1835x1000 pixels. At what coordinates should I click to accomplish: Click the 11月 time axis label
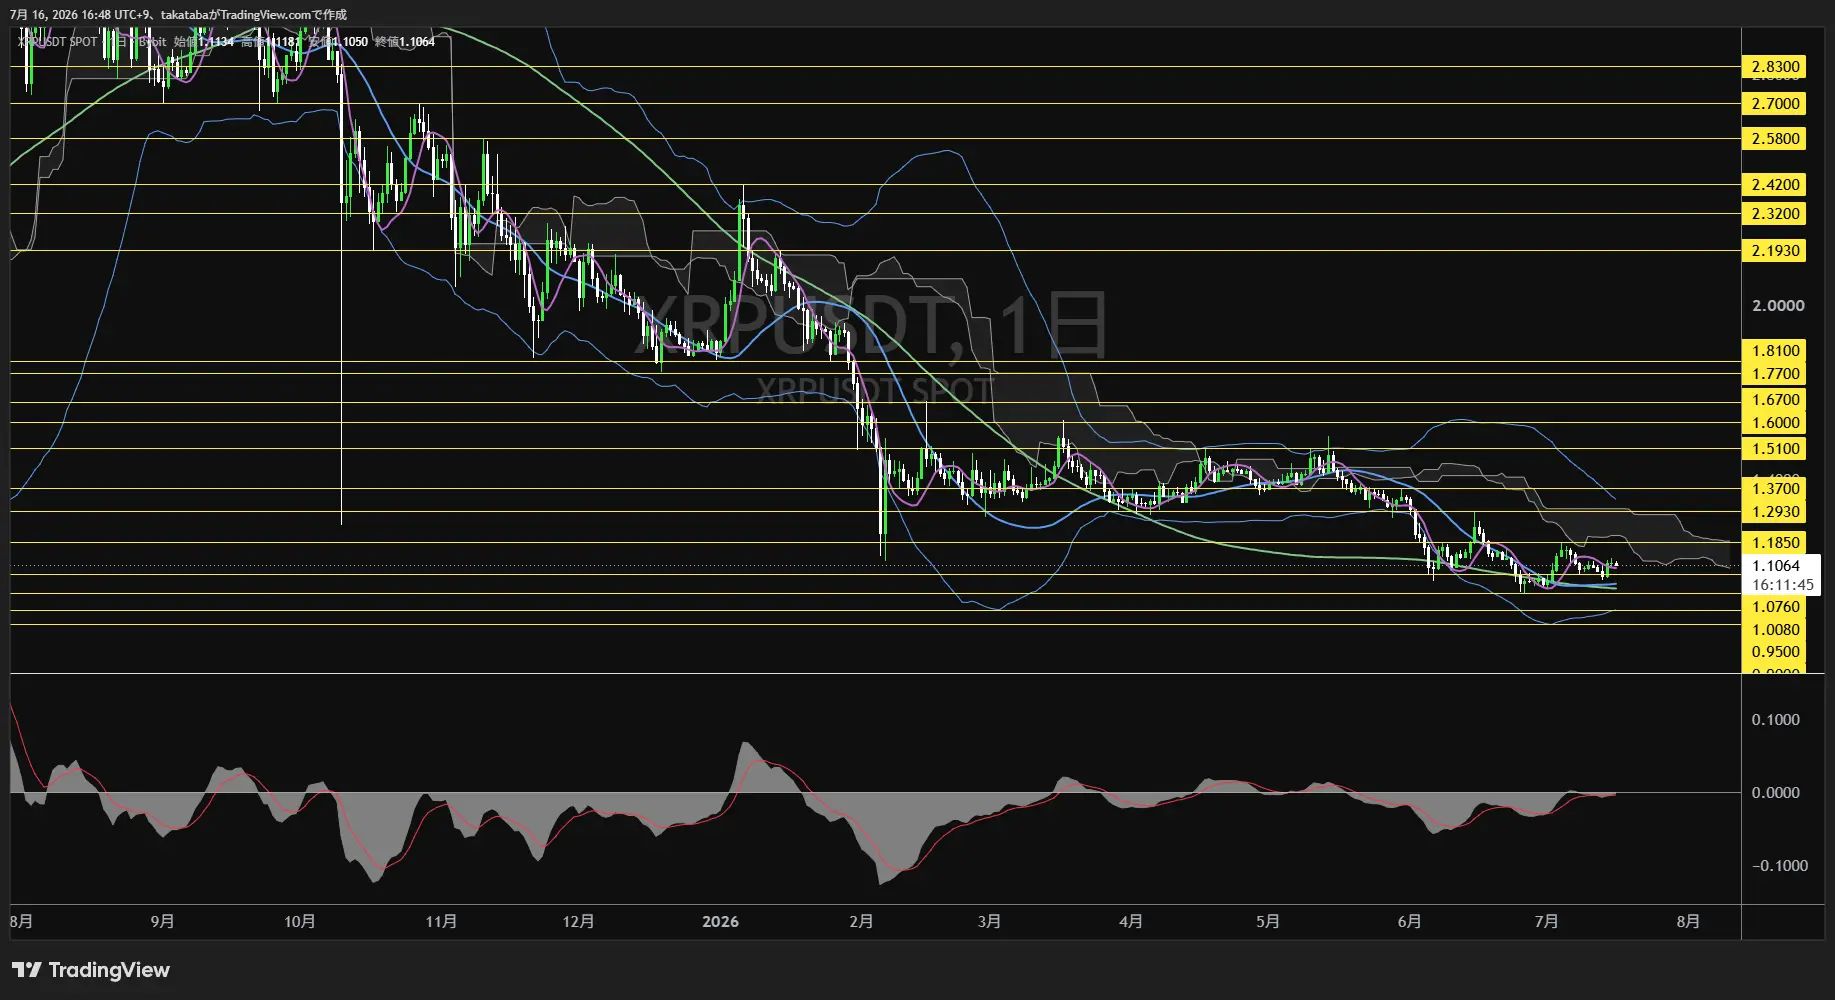[441, 921]
